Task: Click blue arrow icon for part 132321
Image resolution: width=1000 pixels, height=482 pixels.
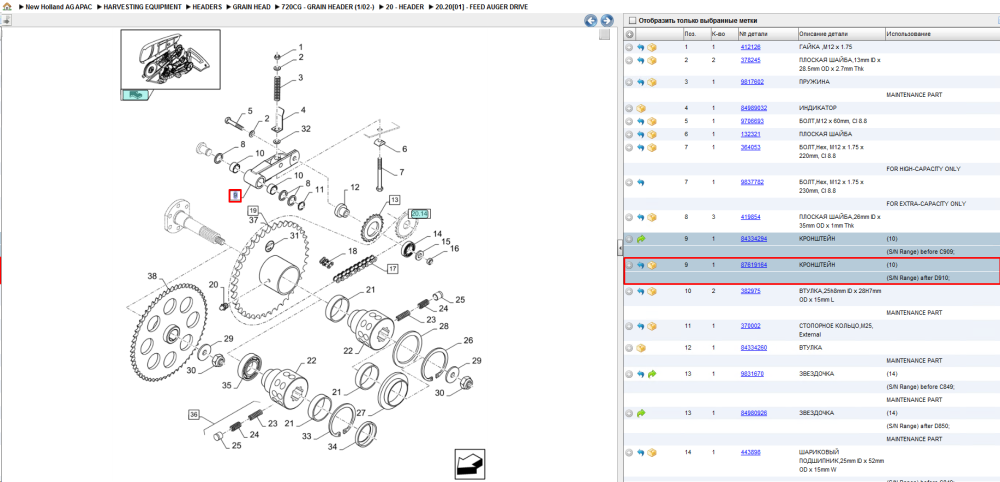Action: 640,135
